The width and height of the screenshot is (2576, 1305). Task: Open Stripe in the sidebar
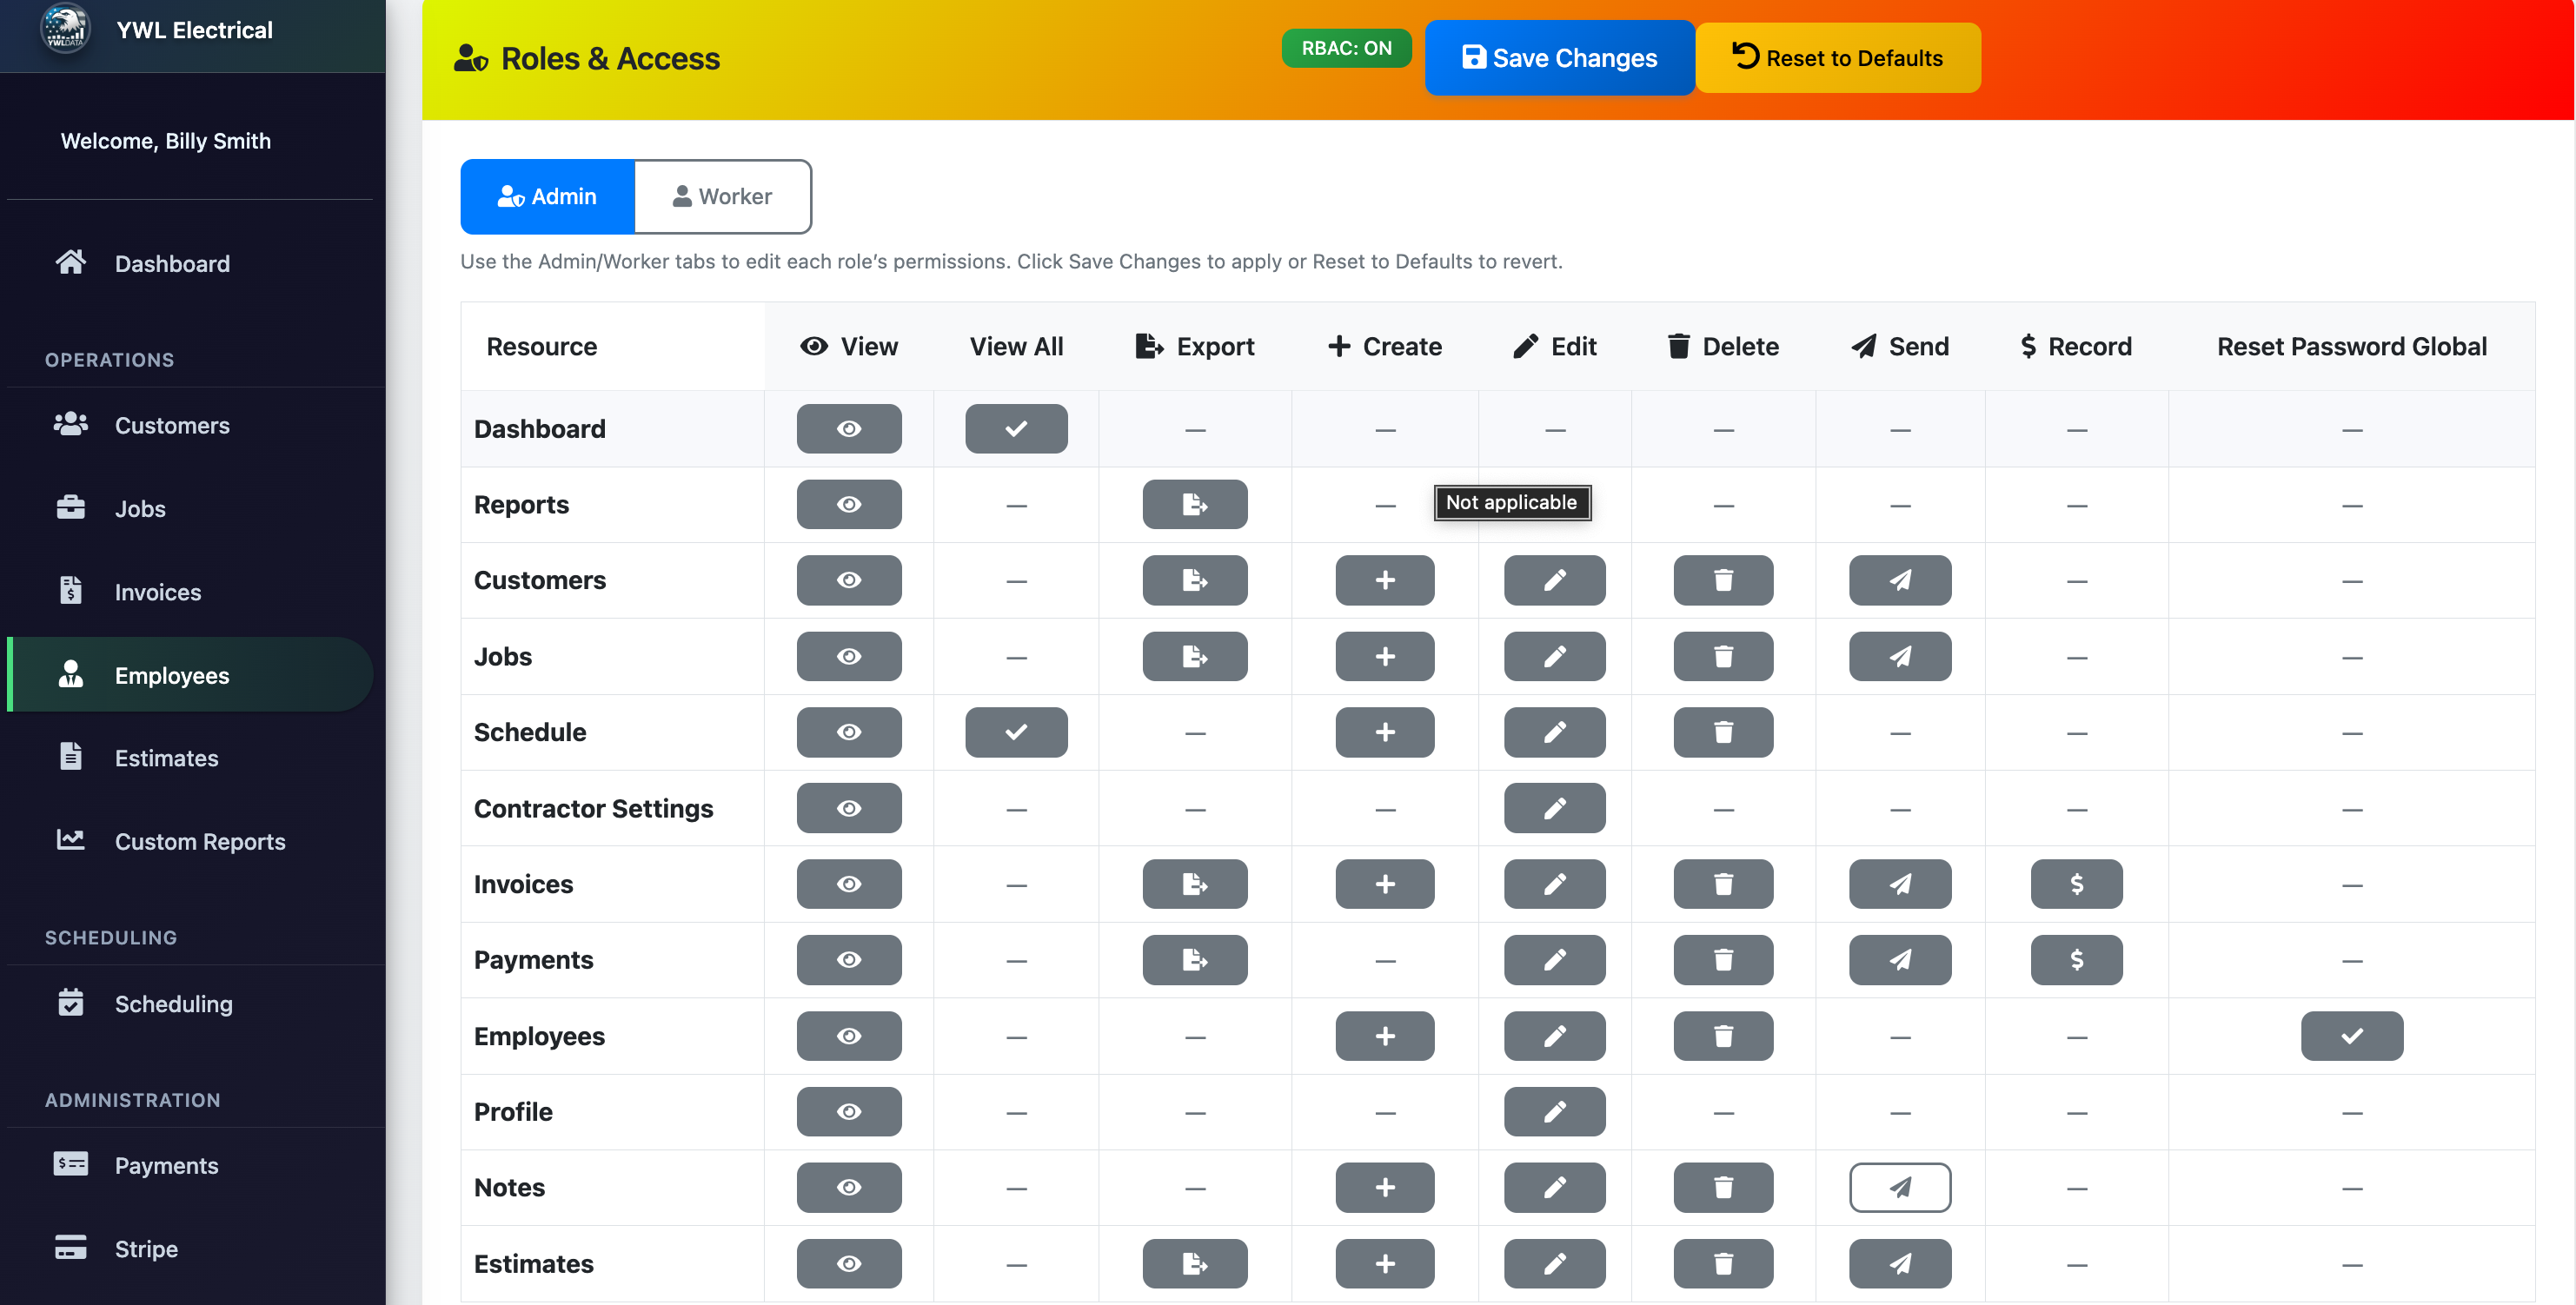click(146, 1248)
